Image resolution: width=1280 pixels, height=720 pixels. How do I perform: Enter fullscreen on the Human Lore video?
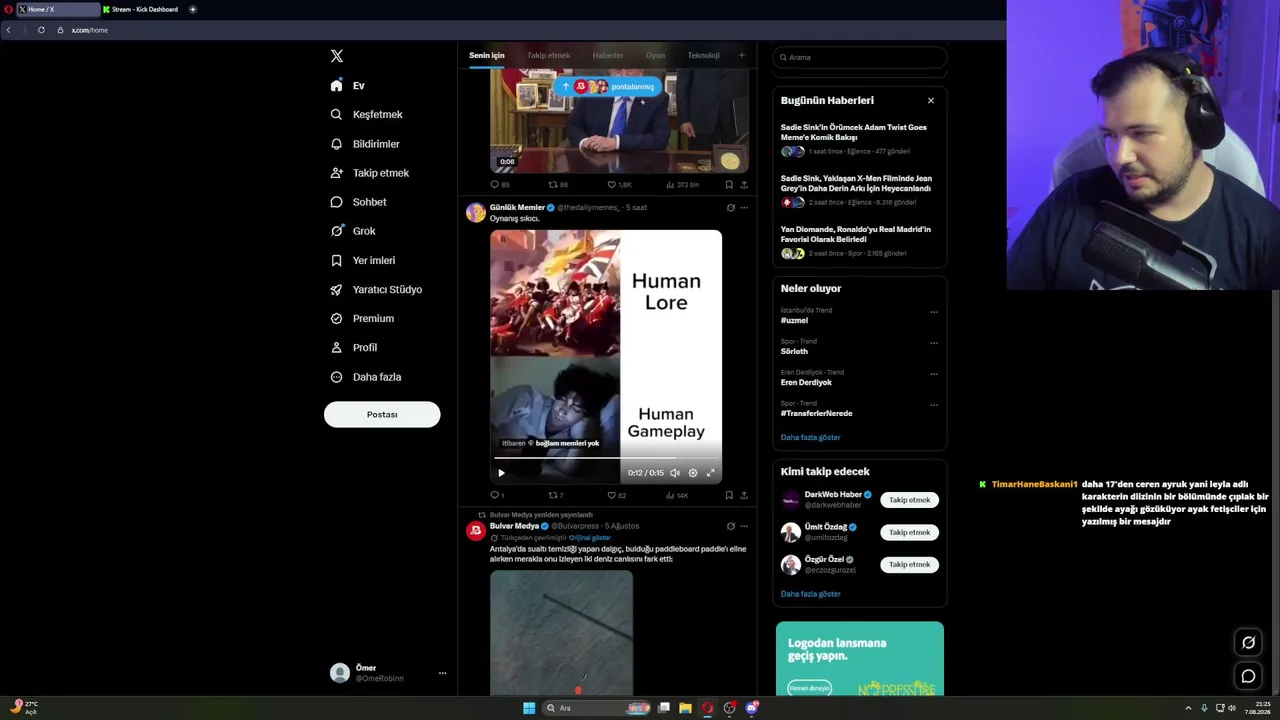click(x=711, y=473)
